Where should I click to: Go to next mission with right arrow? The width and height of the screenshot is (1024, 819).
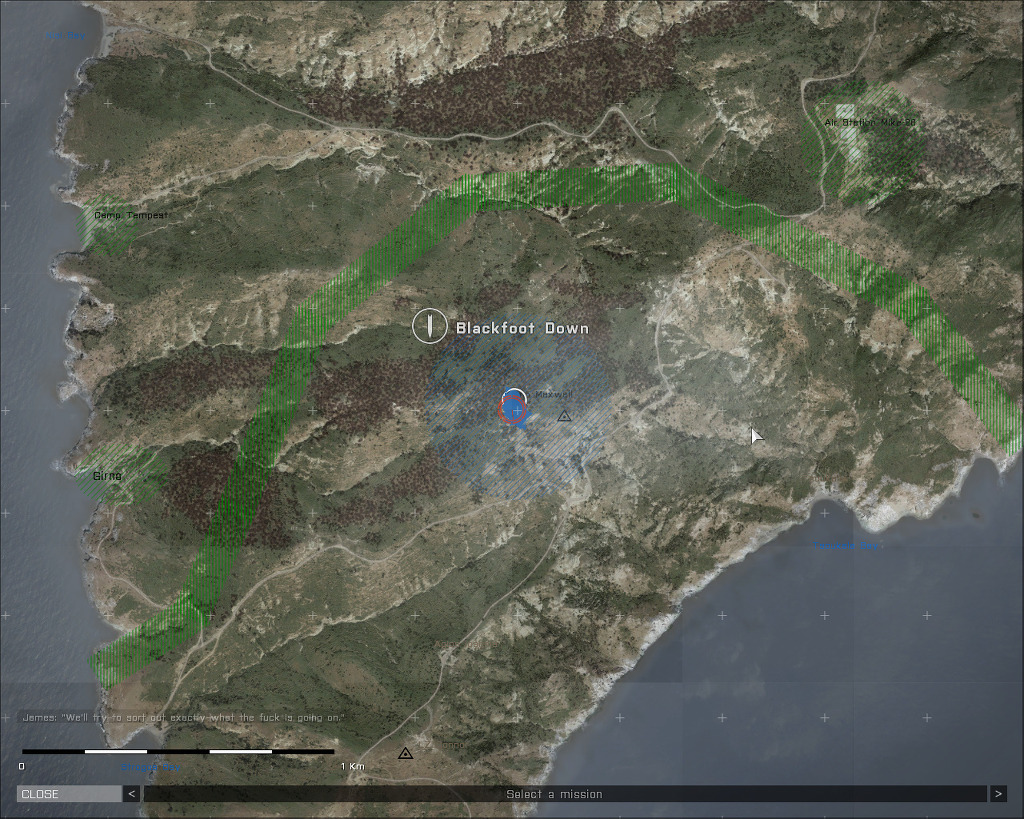pos(997,794)
